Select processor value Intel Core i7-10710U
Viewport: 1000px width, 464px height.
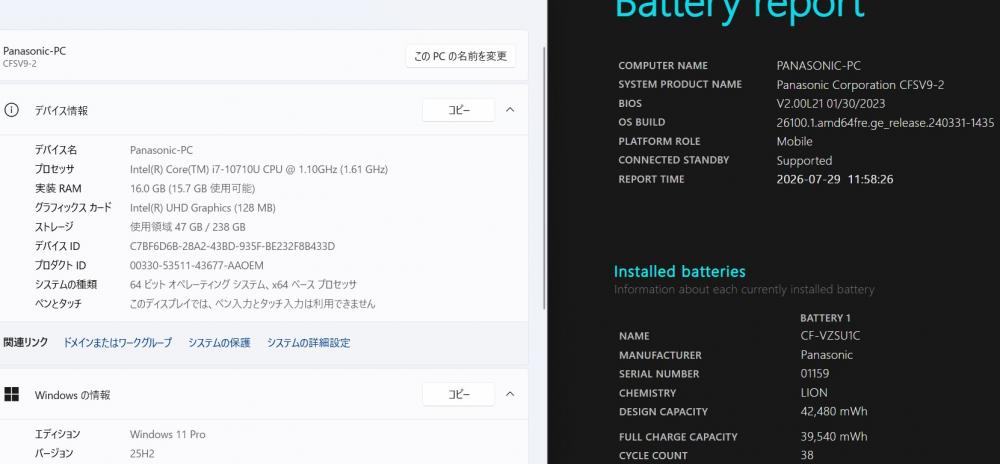pyautogui.click(x=259, y=170)
